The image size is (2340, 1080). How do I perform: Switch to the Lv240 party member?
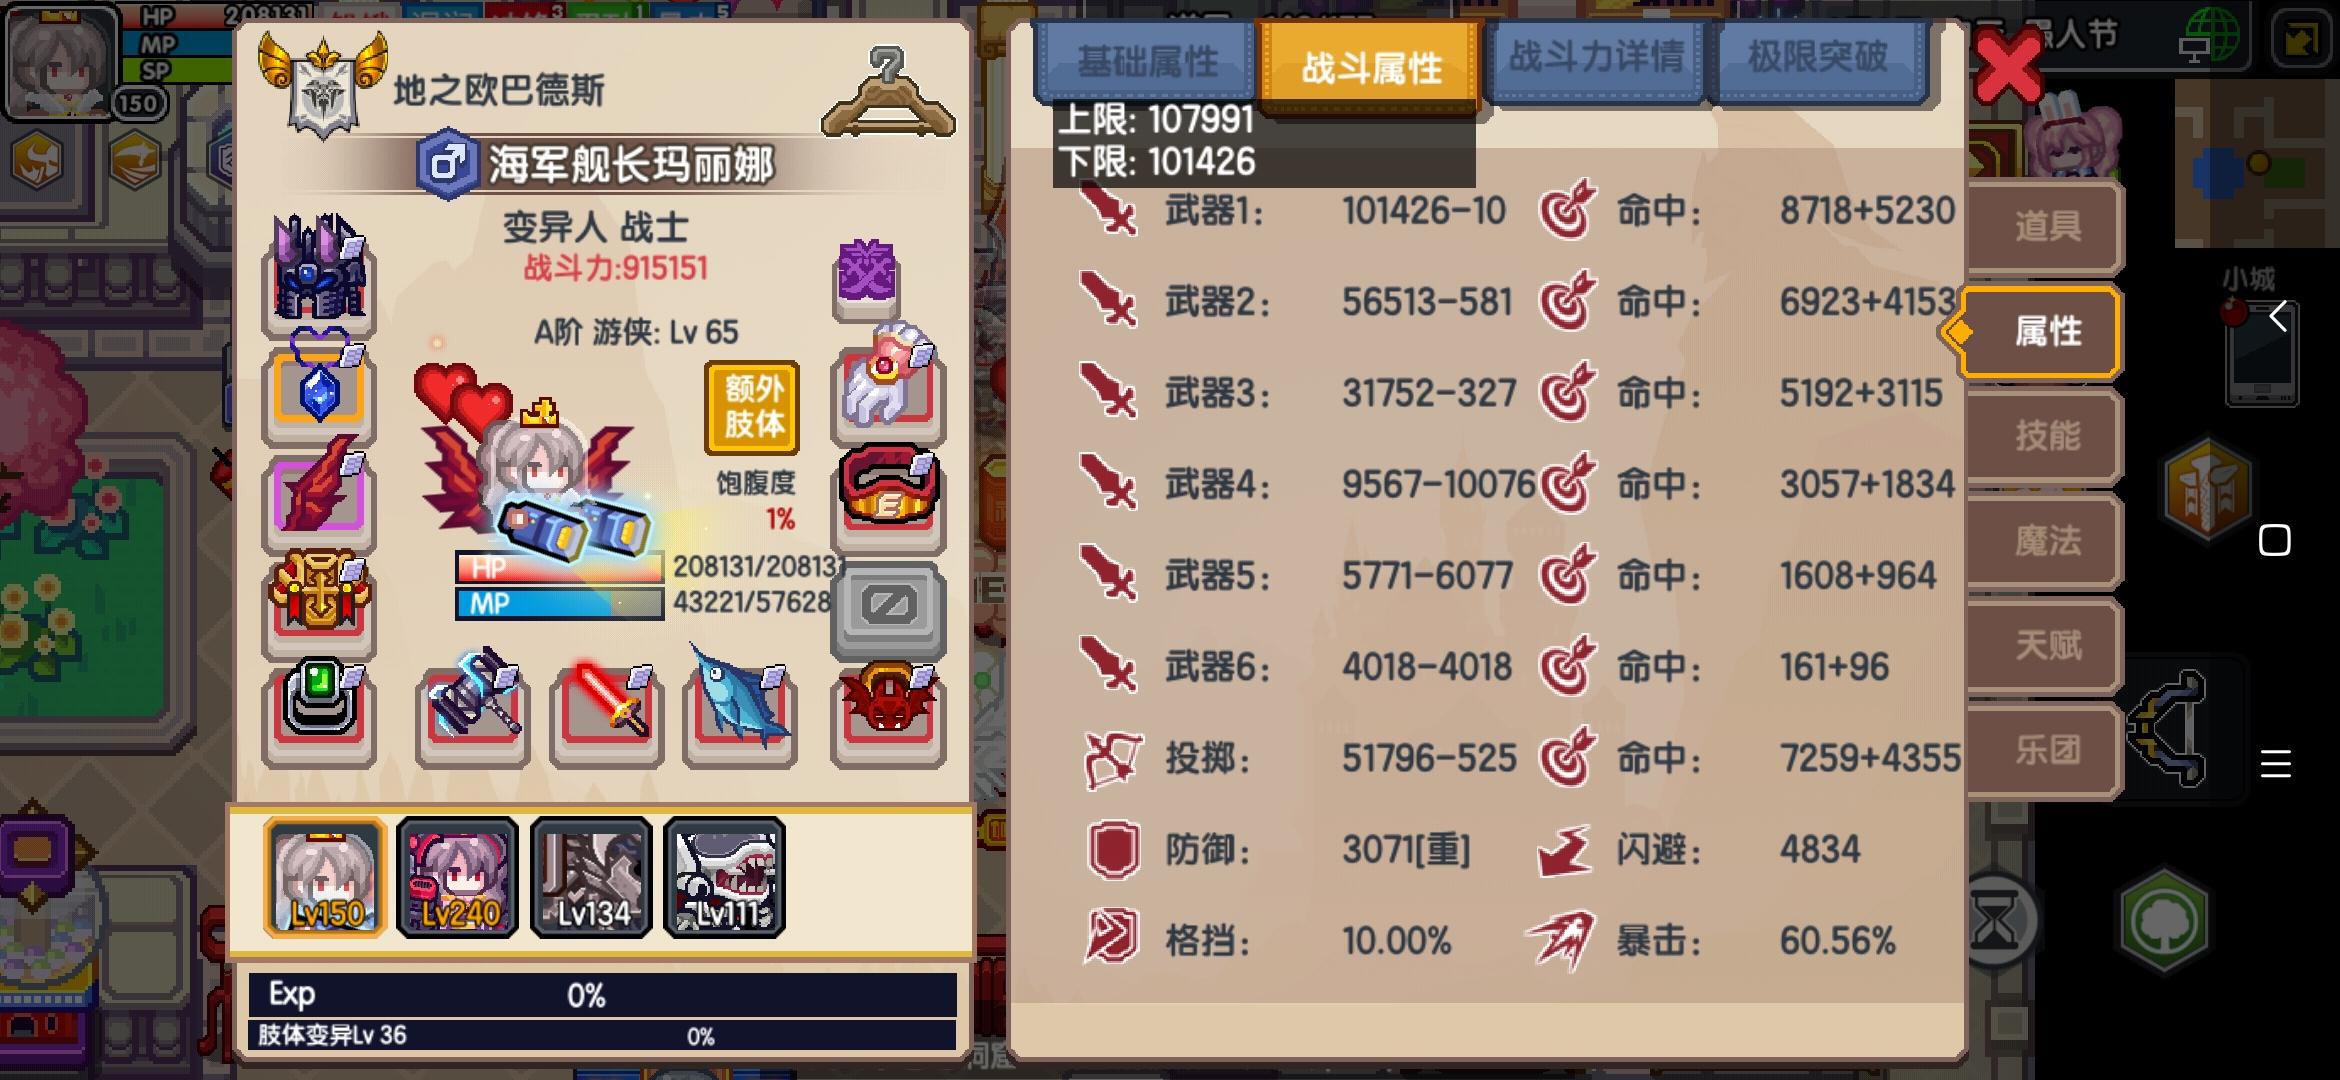457,877
